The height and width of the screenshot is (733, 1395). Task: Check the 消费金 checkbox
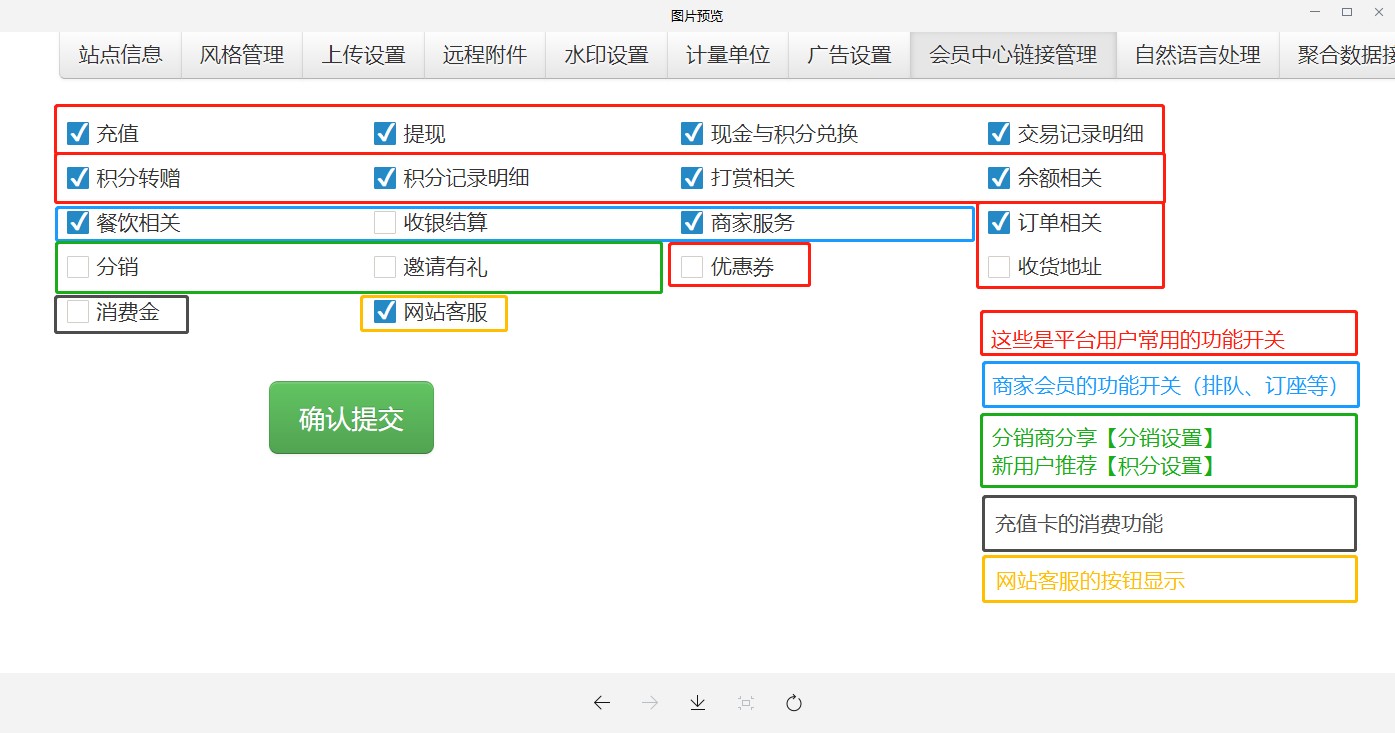point(78,312)
